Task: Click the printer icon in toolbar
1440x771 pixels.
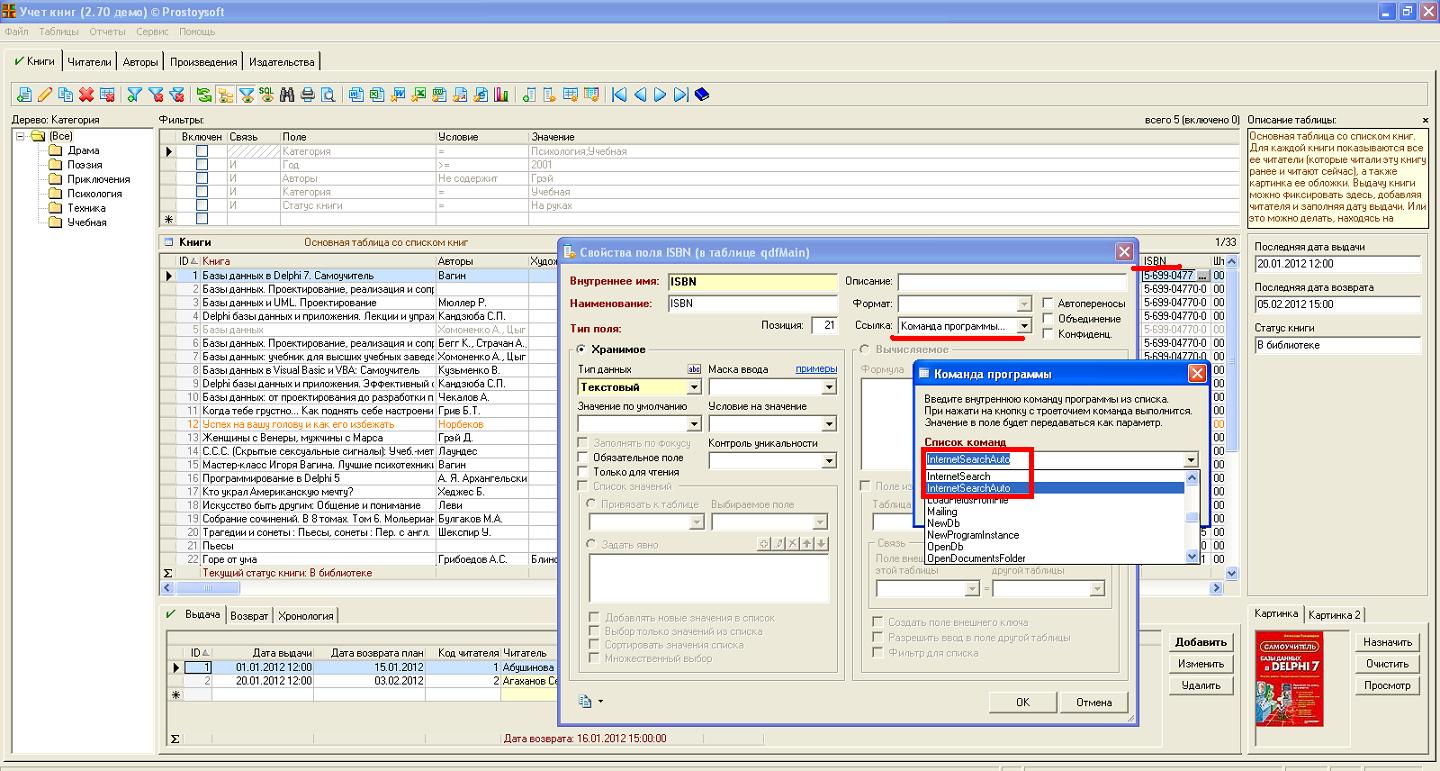Action: click(308, 95)
